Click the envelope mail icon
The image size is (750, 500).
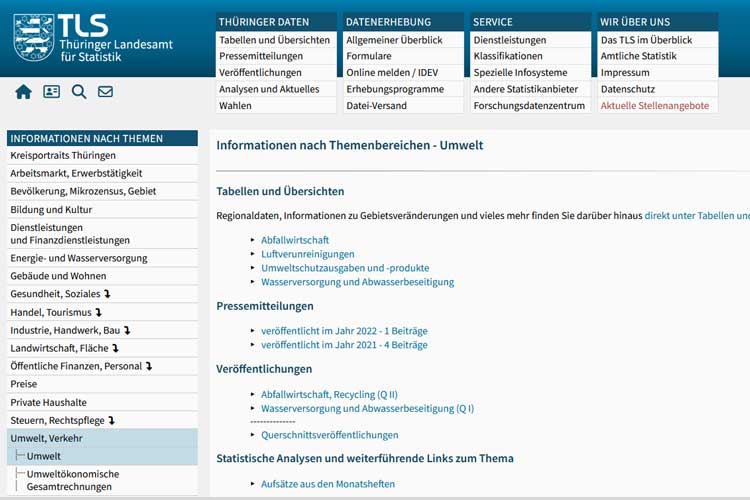click(105, 91)
